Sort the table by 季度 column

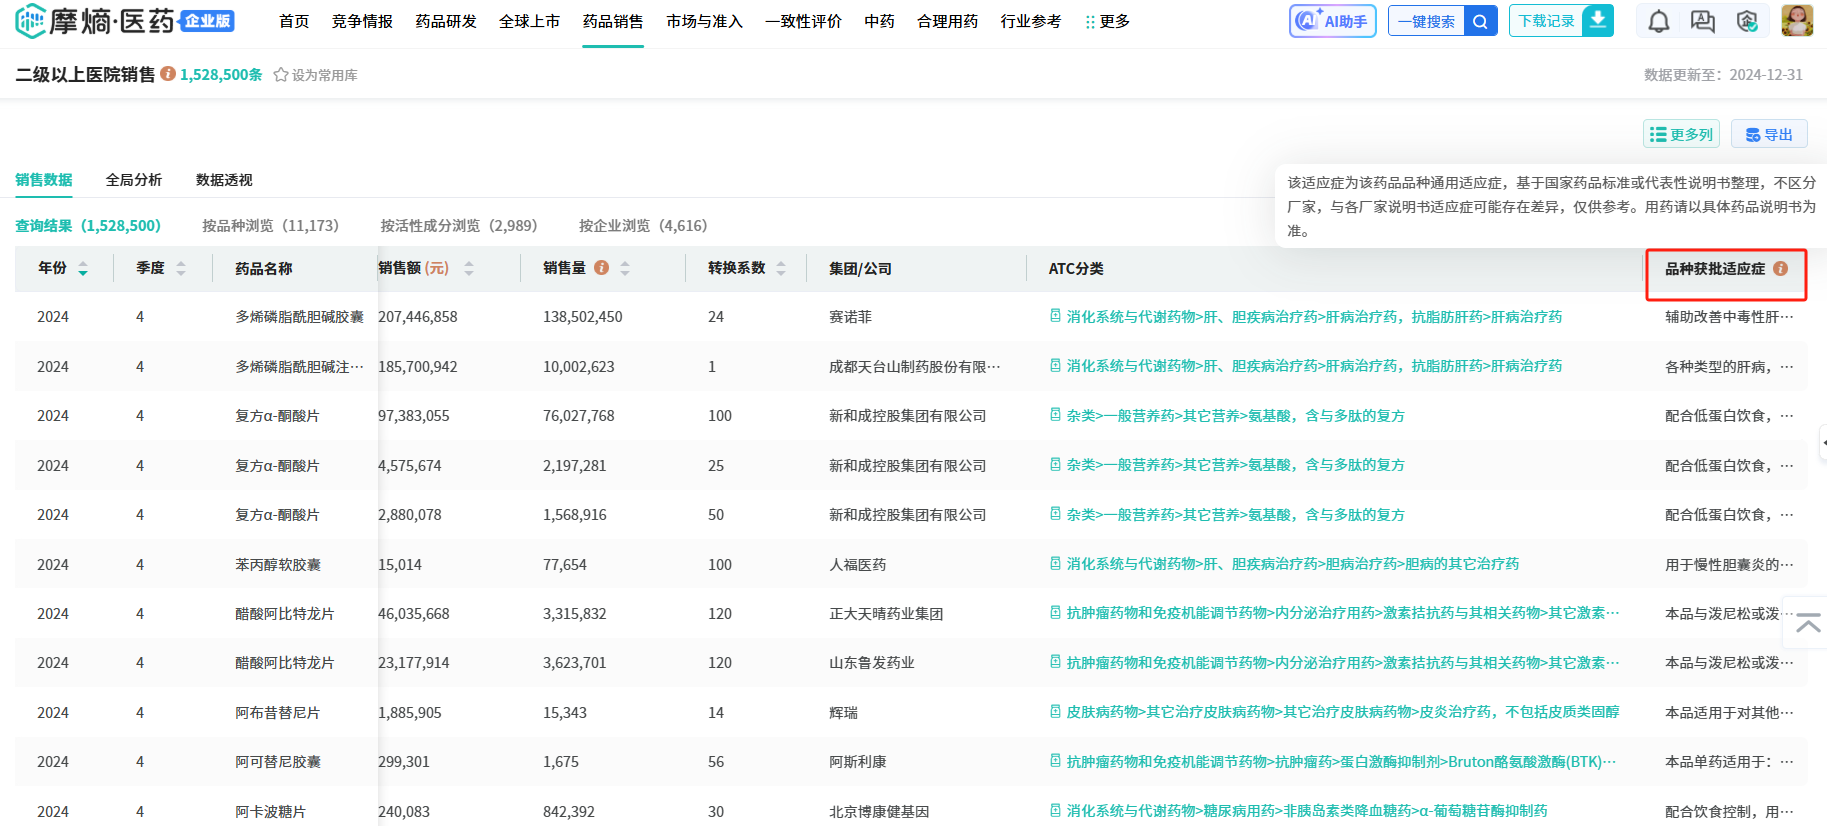(181, 268)
